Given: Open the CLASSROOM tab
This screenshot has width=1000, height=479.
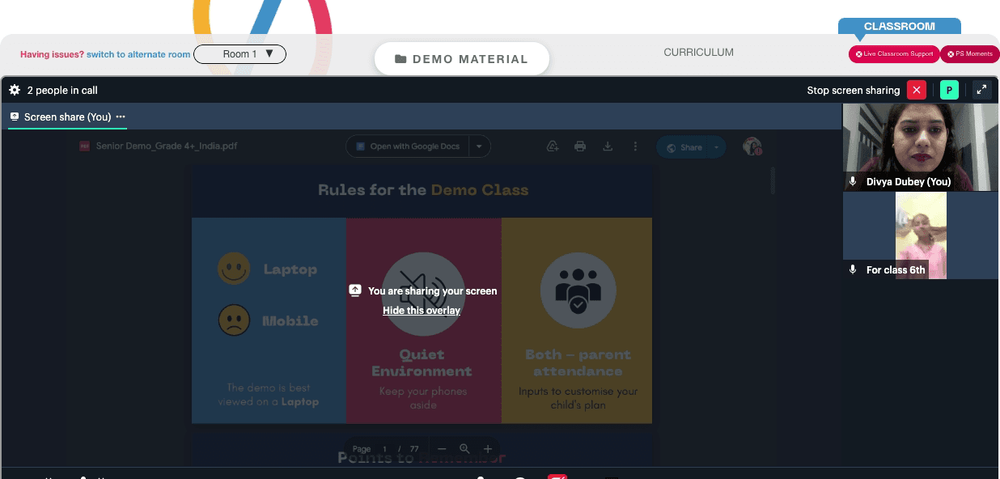Looking at the screenshot, I should (899, 27).
